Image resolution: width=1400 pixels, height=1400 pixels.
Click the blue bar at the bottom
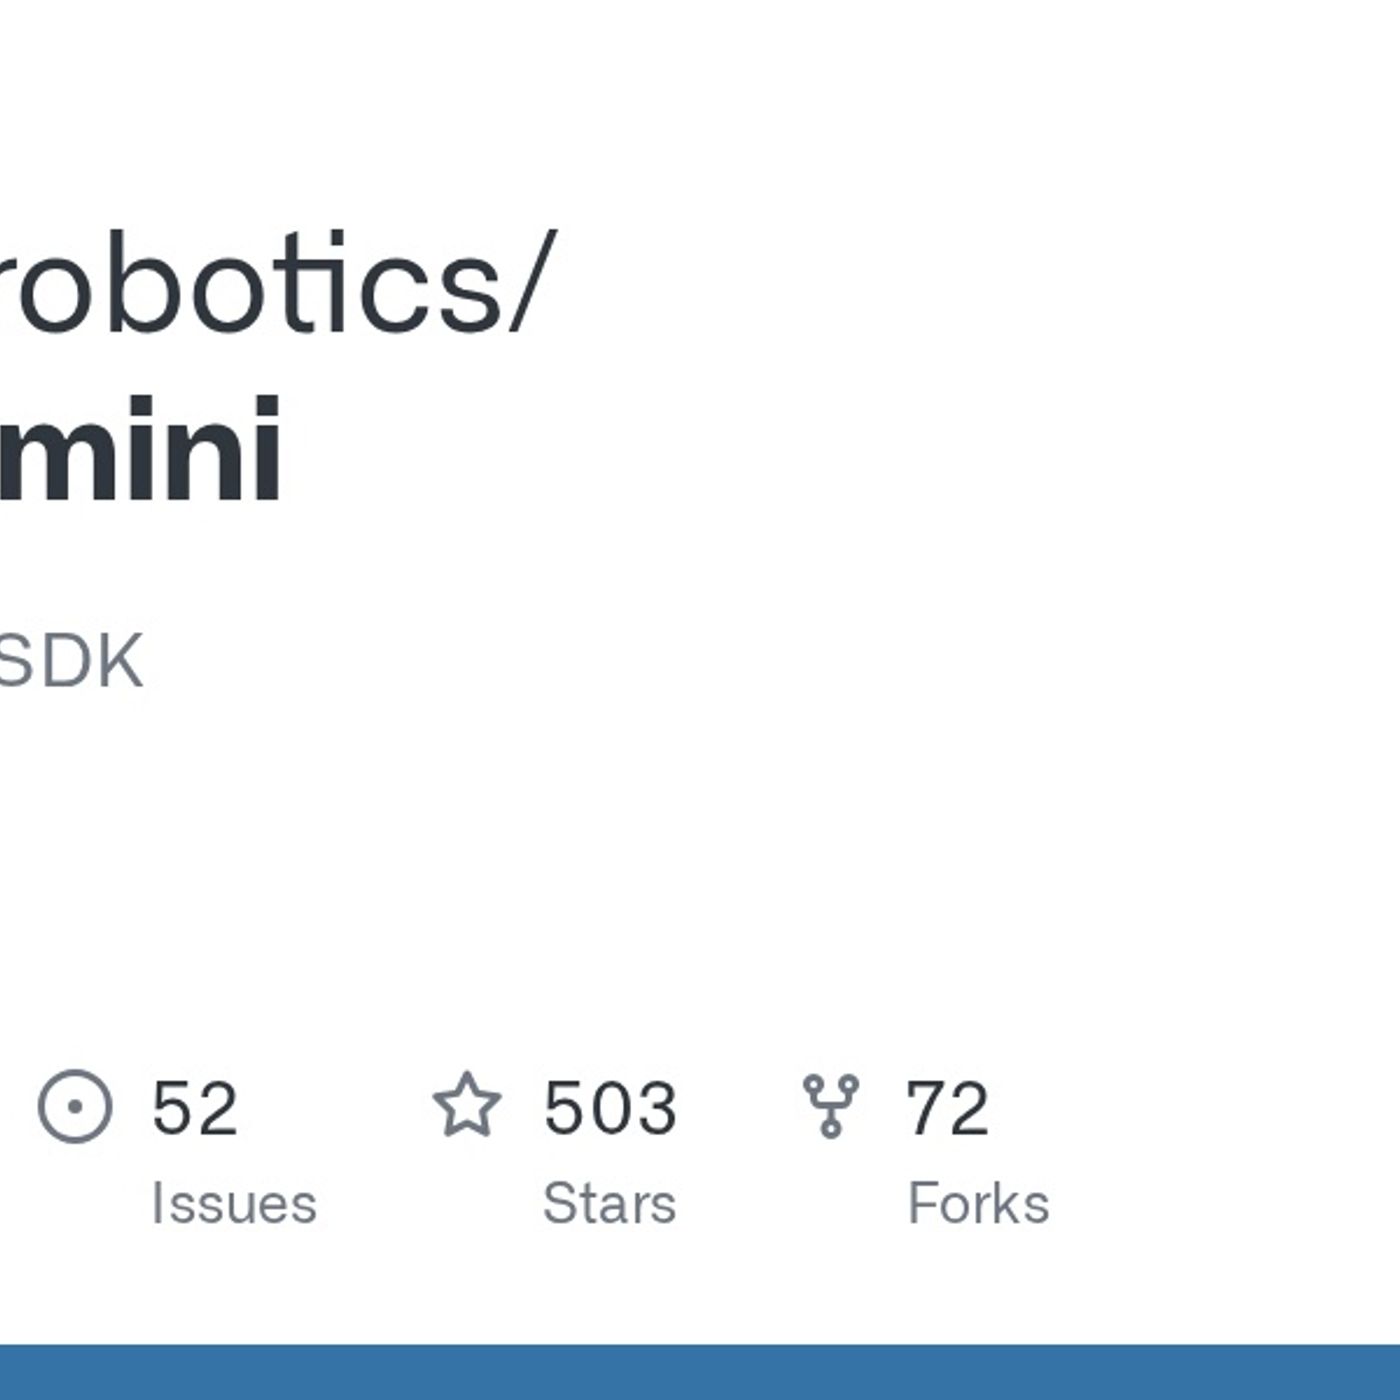pyautogui.click(x=700, y=1372)
